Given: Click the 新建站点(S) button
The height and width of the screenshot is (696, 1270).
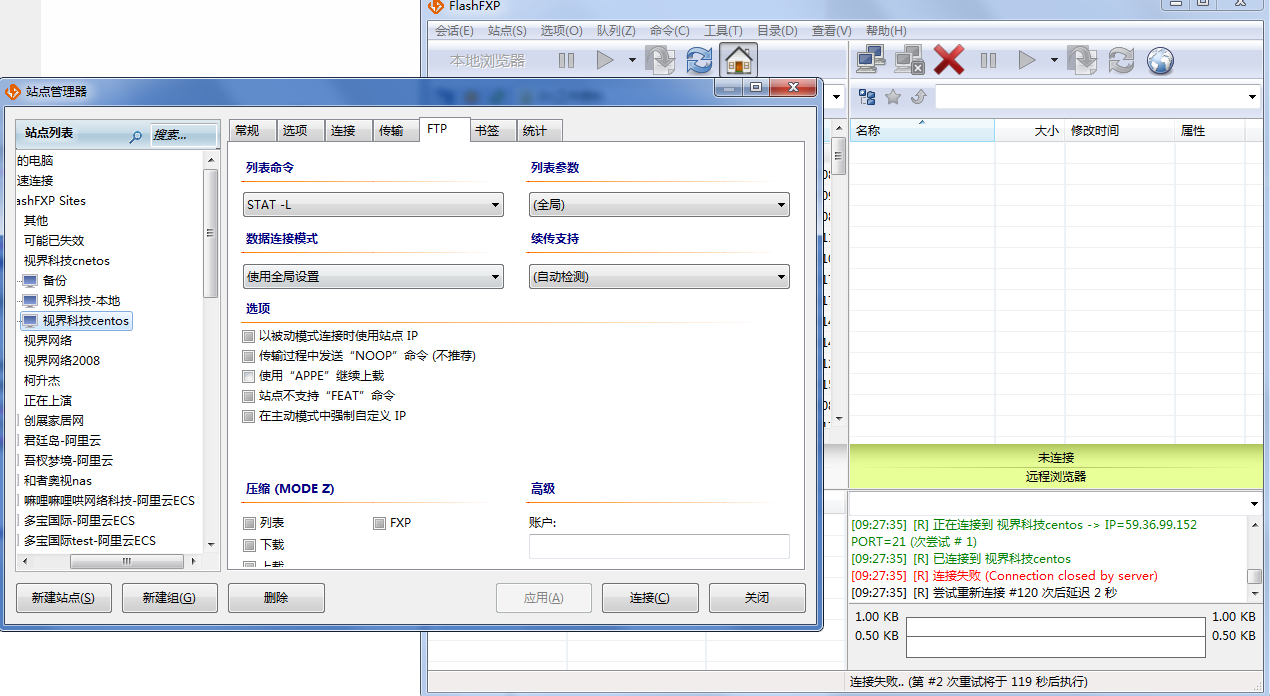Looking at the screenshot, I should 64,598.
